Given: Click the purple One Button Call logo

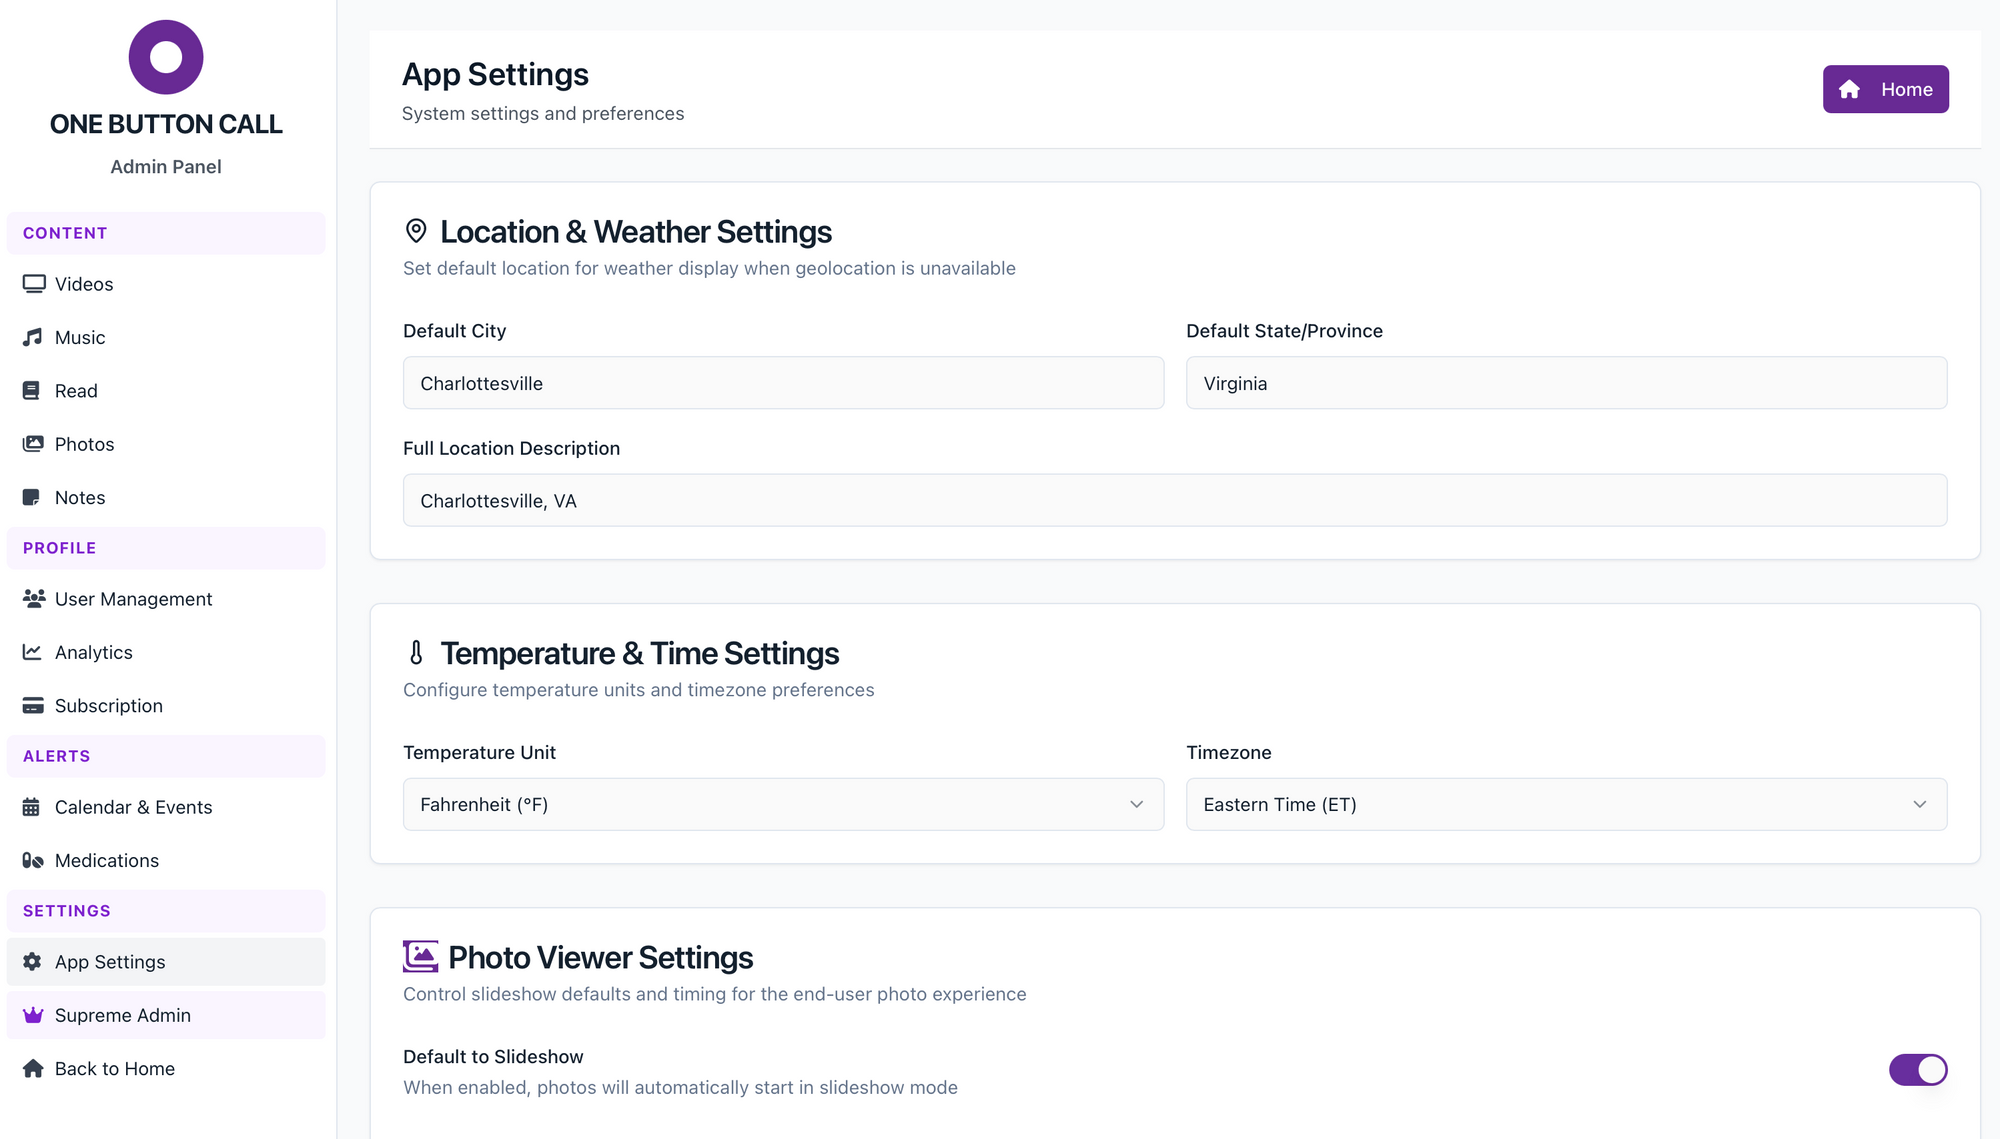Looking at the screenshot, I should 166,57.
